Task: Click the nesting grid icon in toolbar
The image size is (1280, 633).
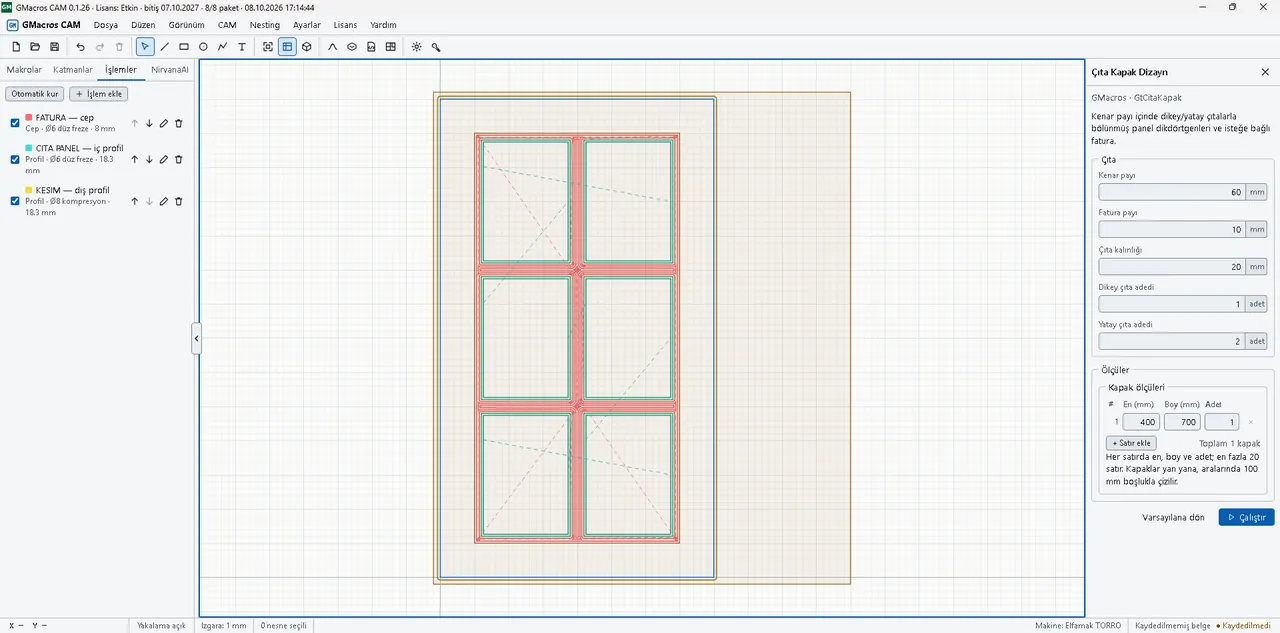Action: coord(390,47)
